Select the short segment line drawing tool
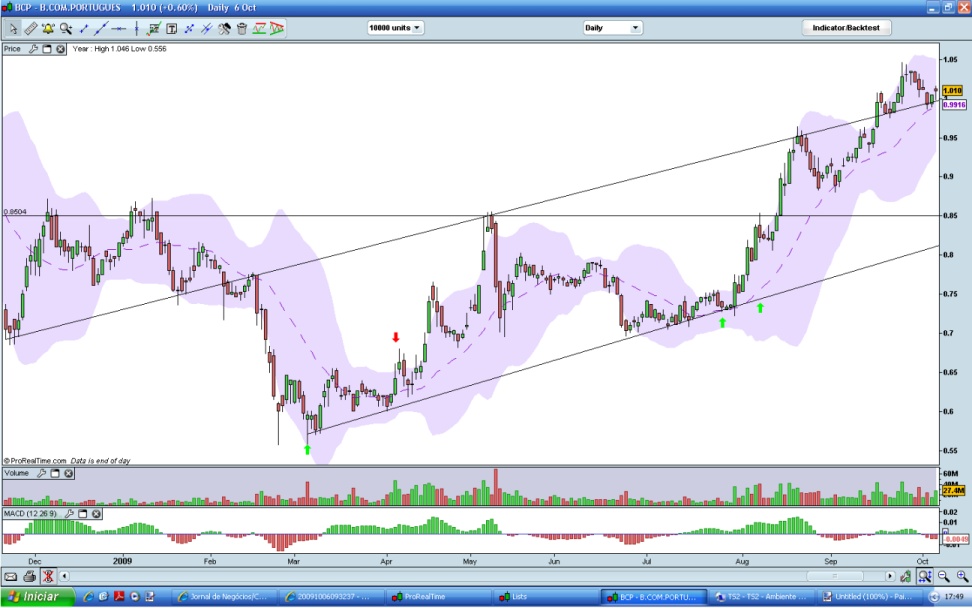This screenshot has height=608, width=972. (84, 29)
